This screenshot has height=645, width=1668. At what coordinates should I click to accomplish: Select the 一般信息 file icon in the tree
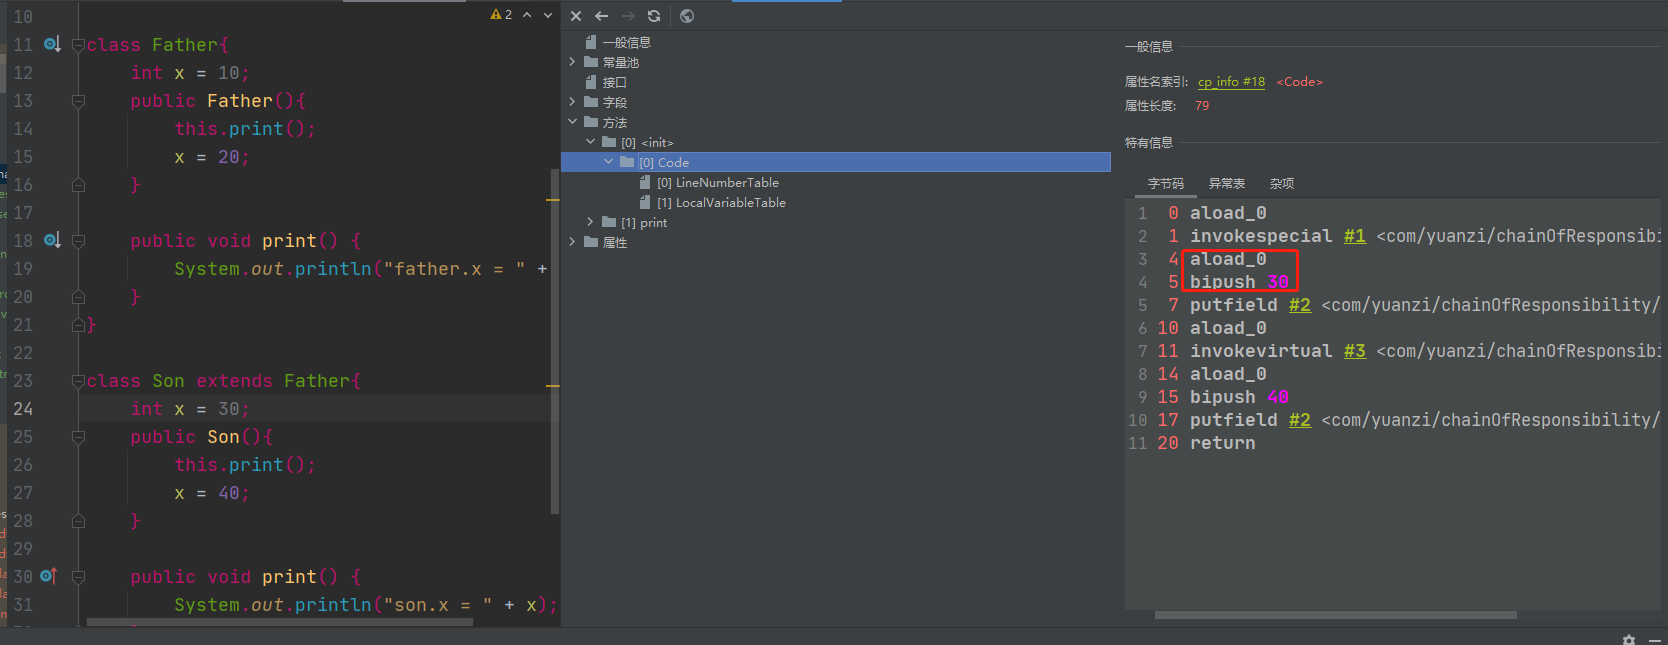pos(591,42)
